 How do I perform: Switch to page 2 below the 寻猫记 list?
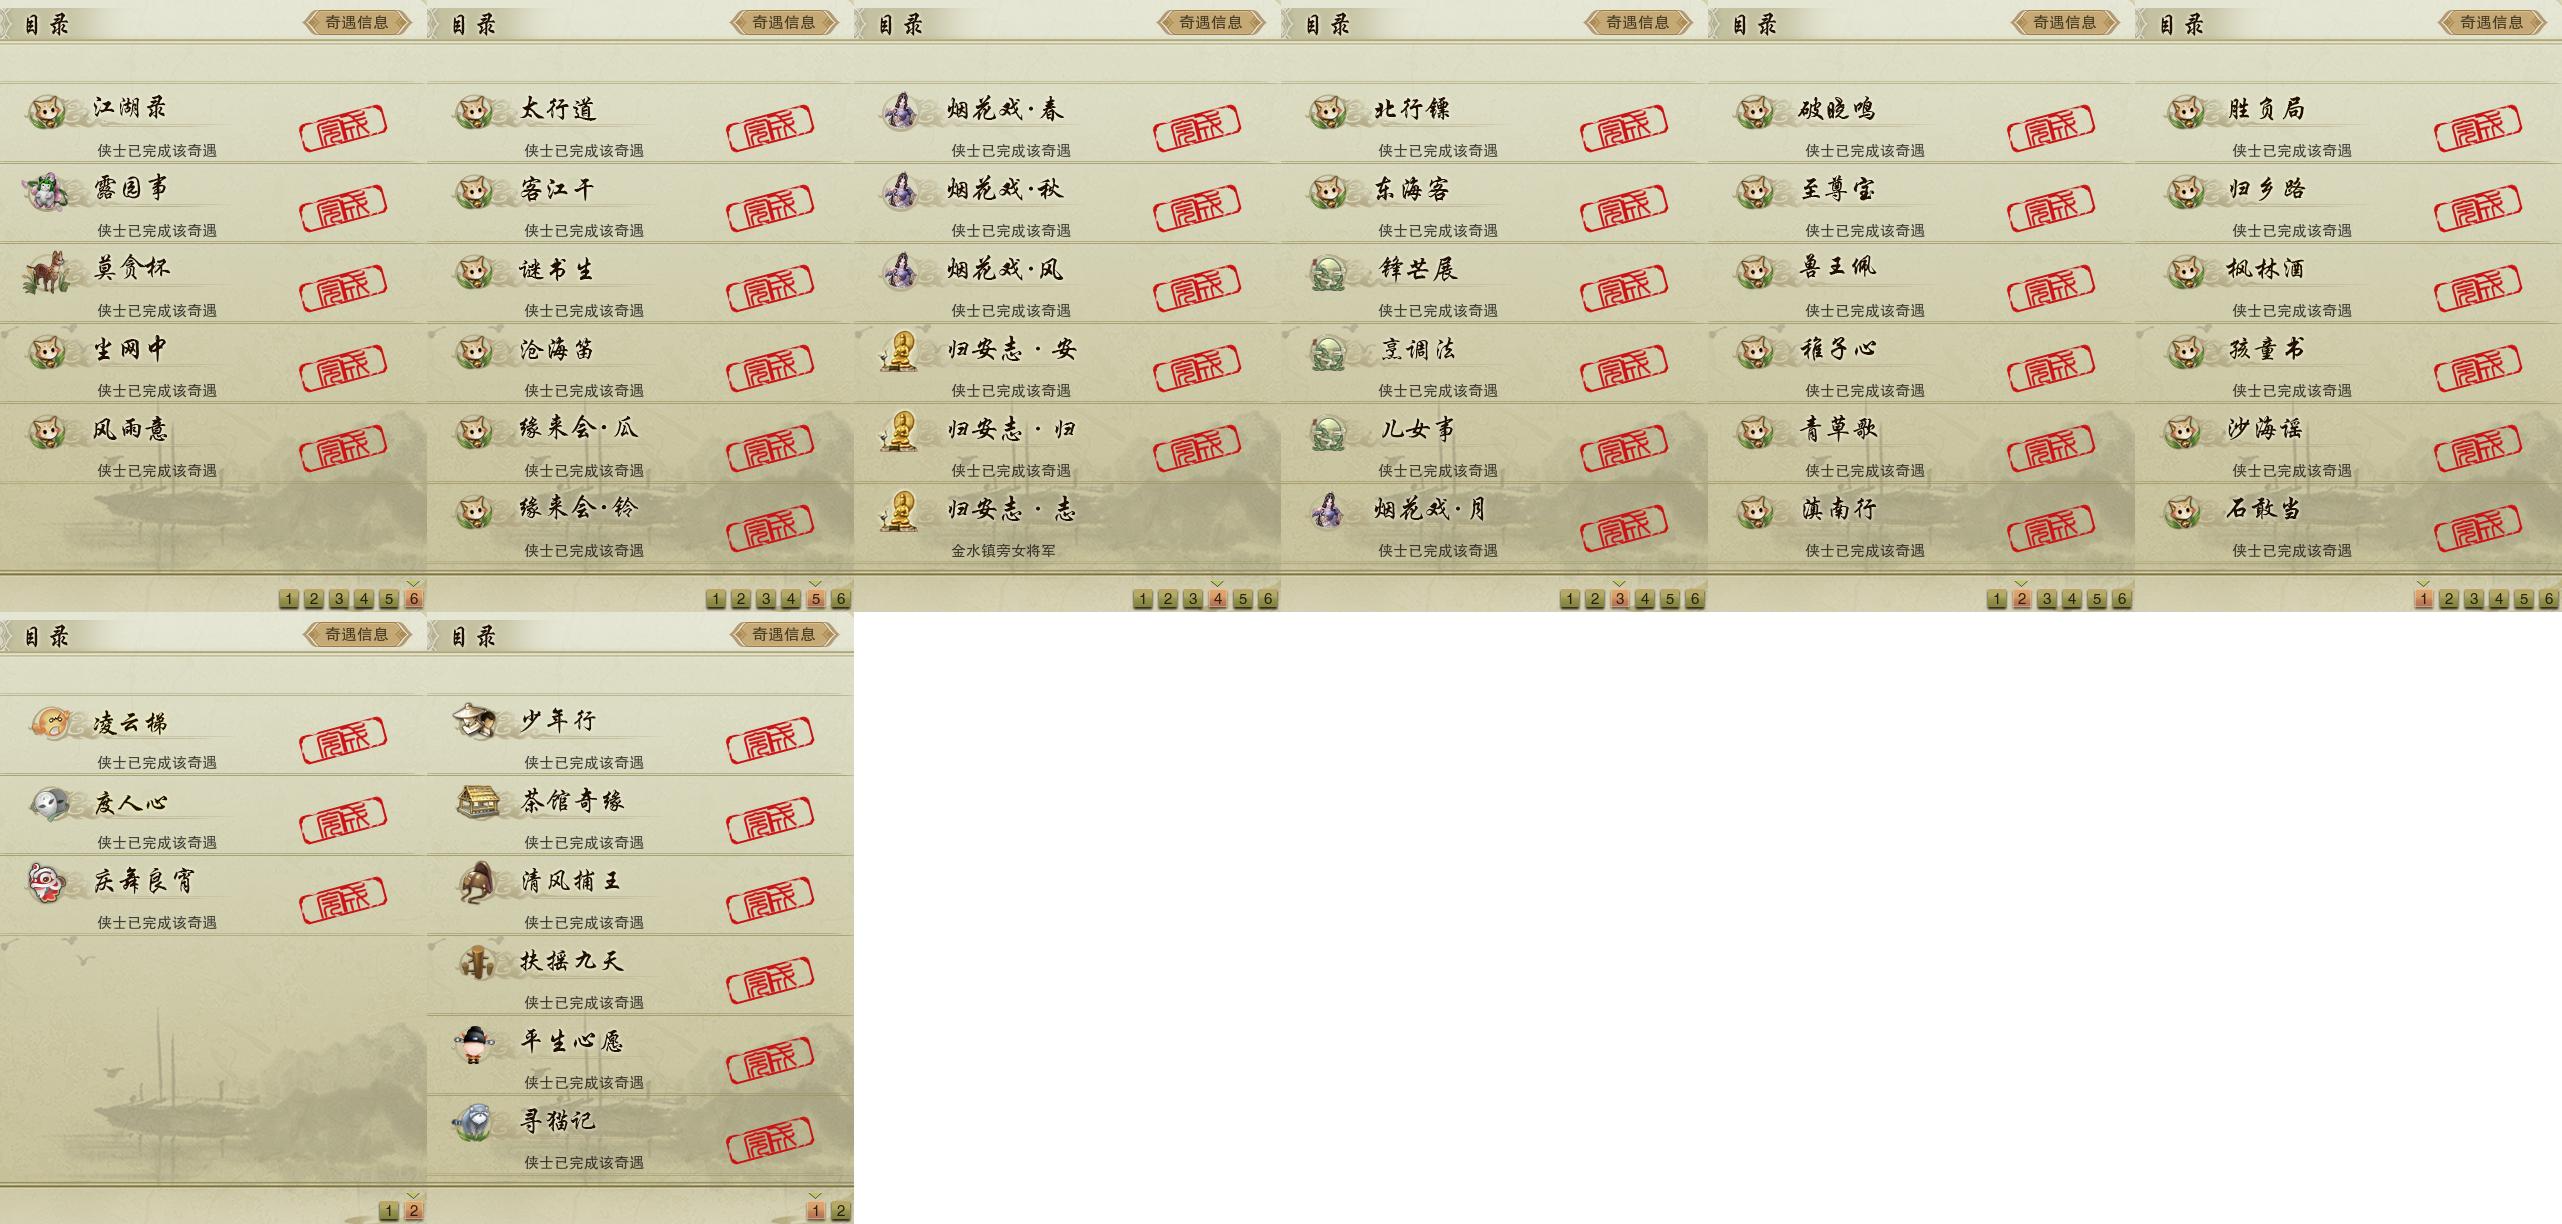(x=841, y=1211)
